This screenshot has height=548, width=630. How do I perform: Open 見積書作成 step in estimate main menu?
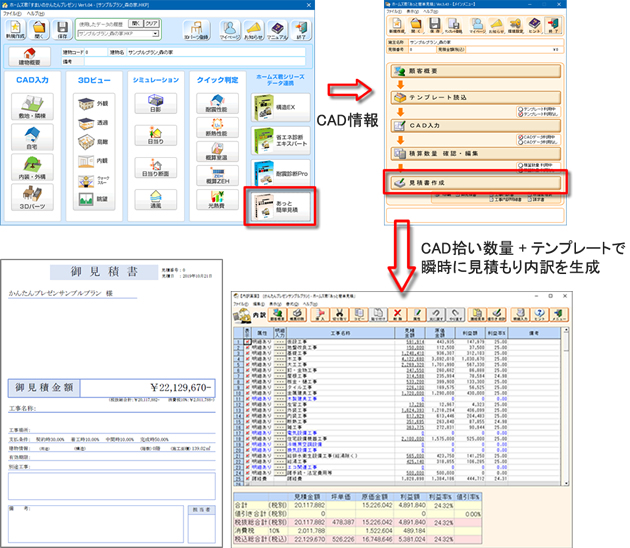(475, 183)
